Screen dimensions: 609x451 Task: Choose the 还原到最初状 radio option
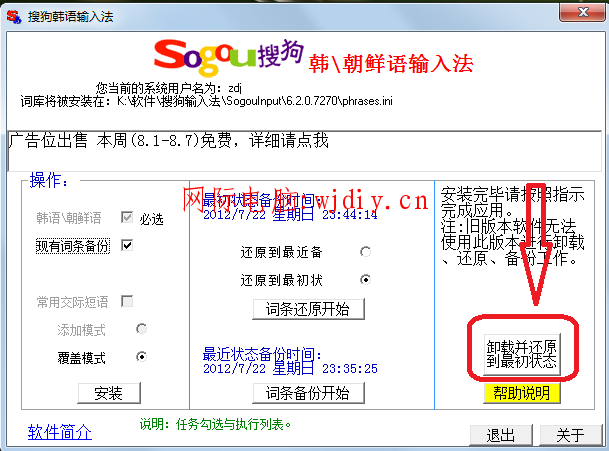pos(365,279)
